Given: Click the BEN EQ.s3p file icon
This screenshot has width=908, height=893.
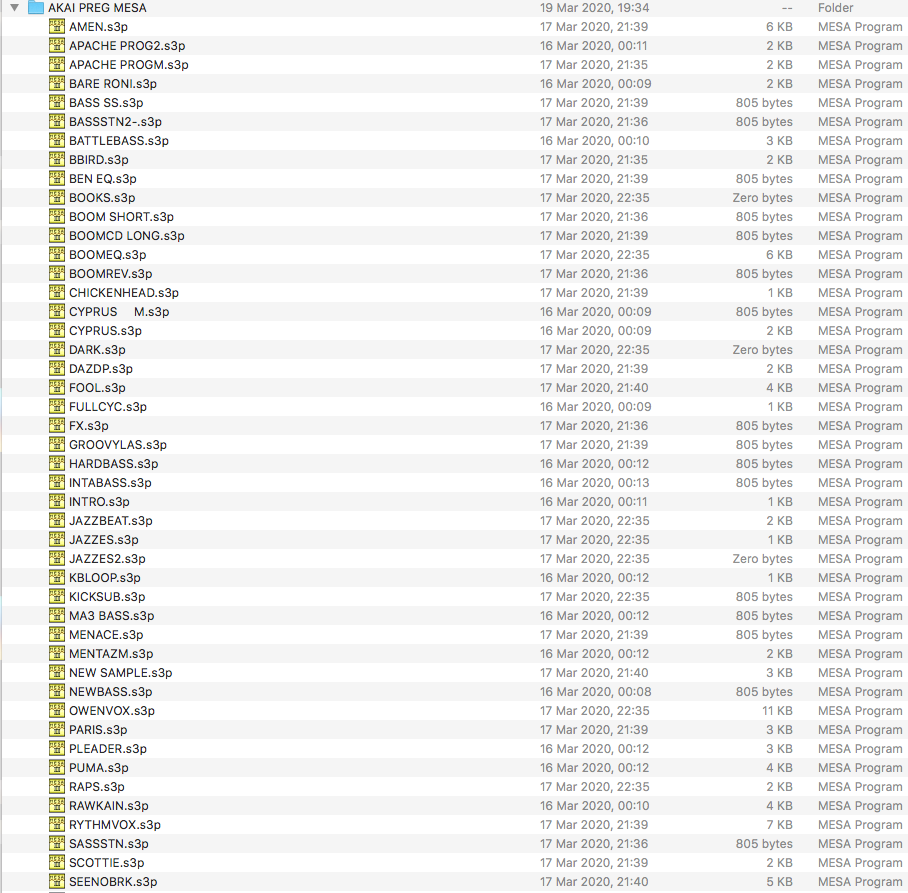Looking at the screenshot, I should tap(57, 178).
